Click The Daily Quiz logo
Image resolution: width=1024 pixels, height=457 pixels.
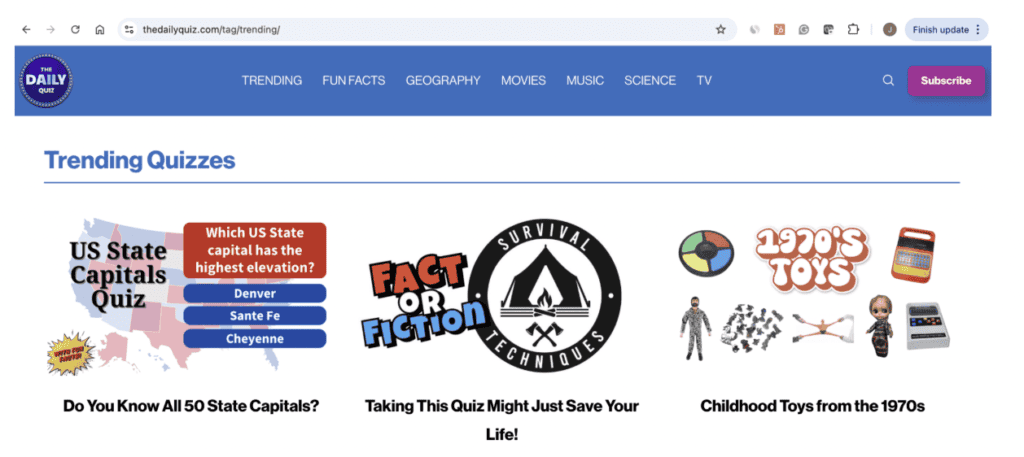tap(46, 81)
